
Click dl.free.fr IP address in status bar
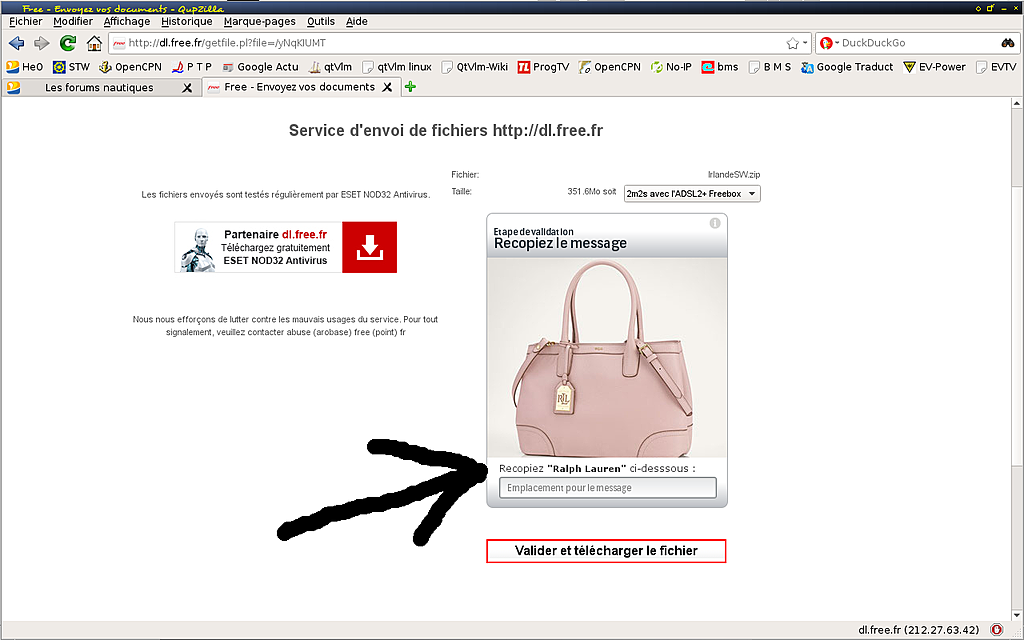[x=918, y=630]
